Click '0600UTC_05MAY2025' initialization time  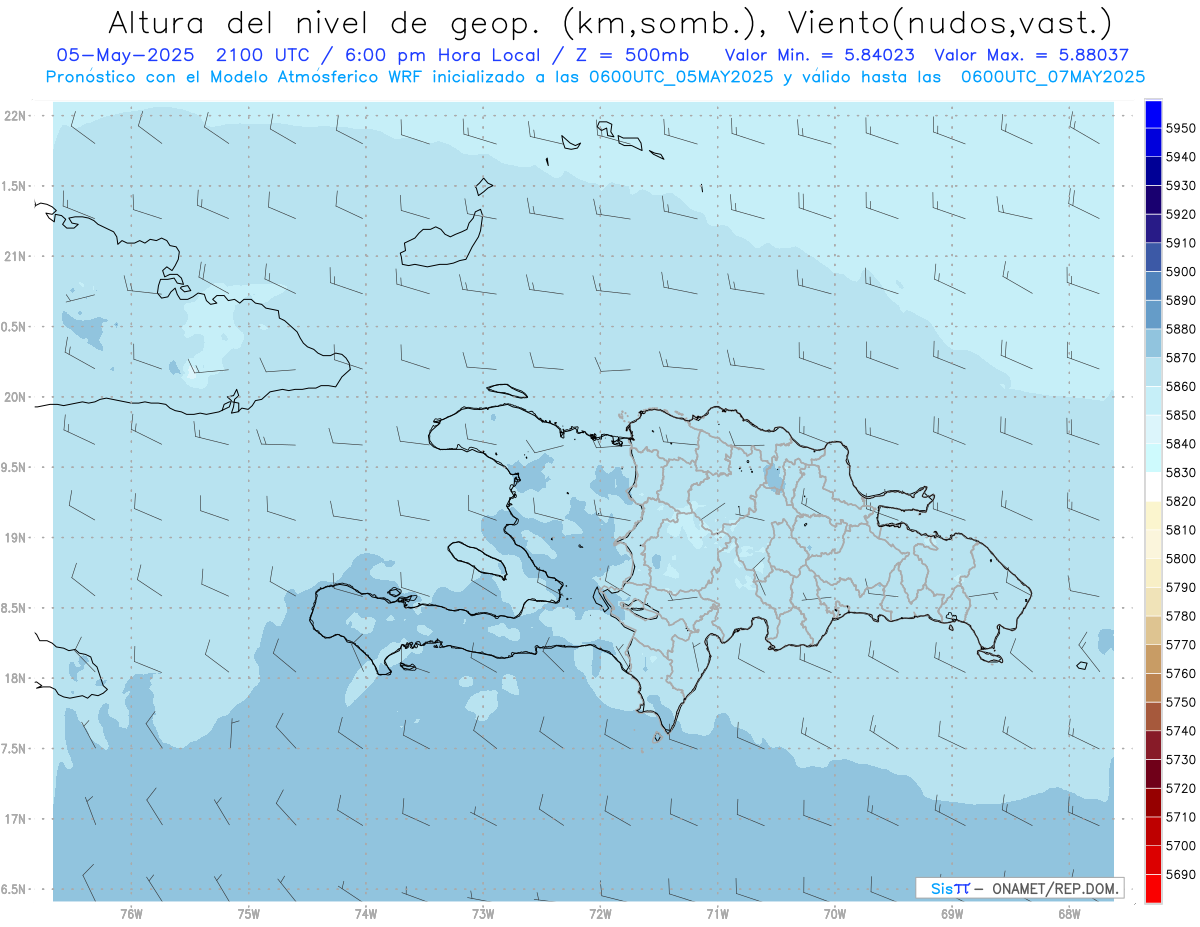click(x=680, y=76)
